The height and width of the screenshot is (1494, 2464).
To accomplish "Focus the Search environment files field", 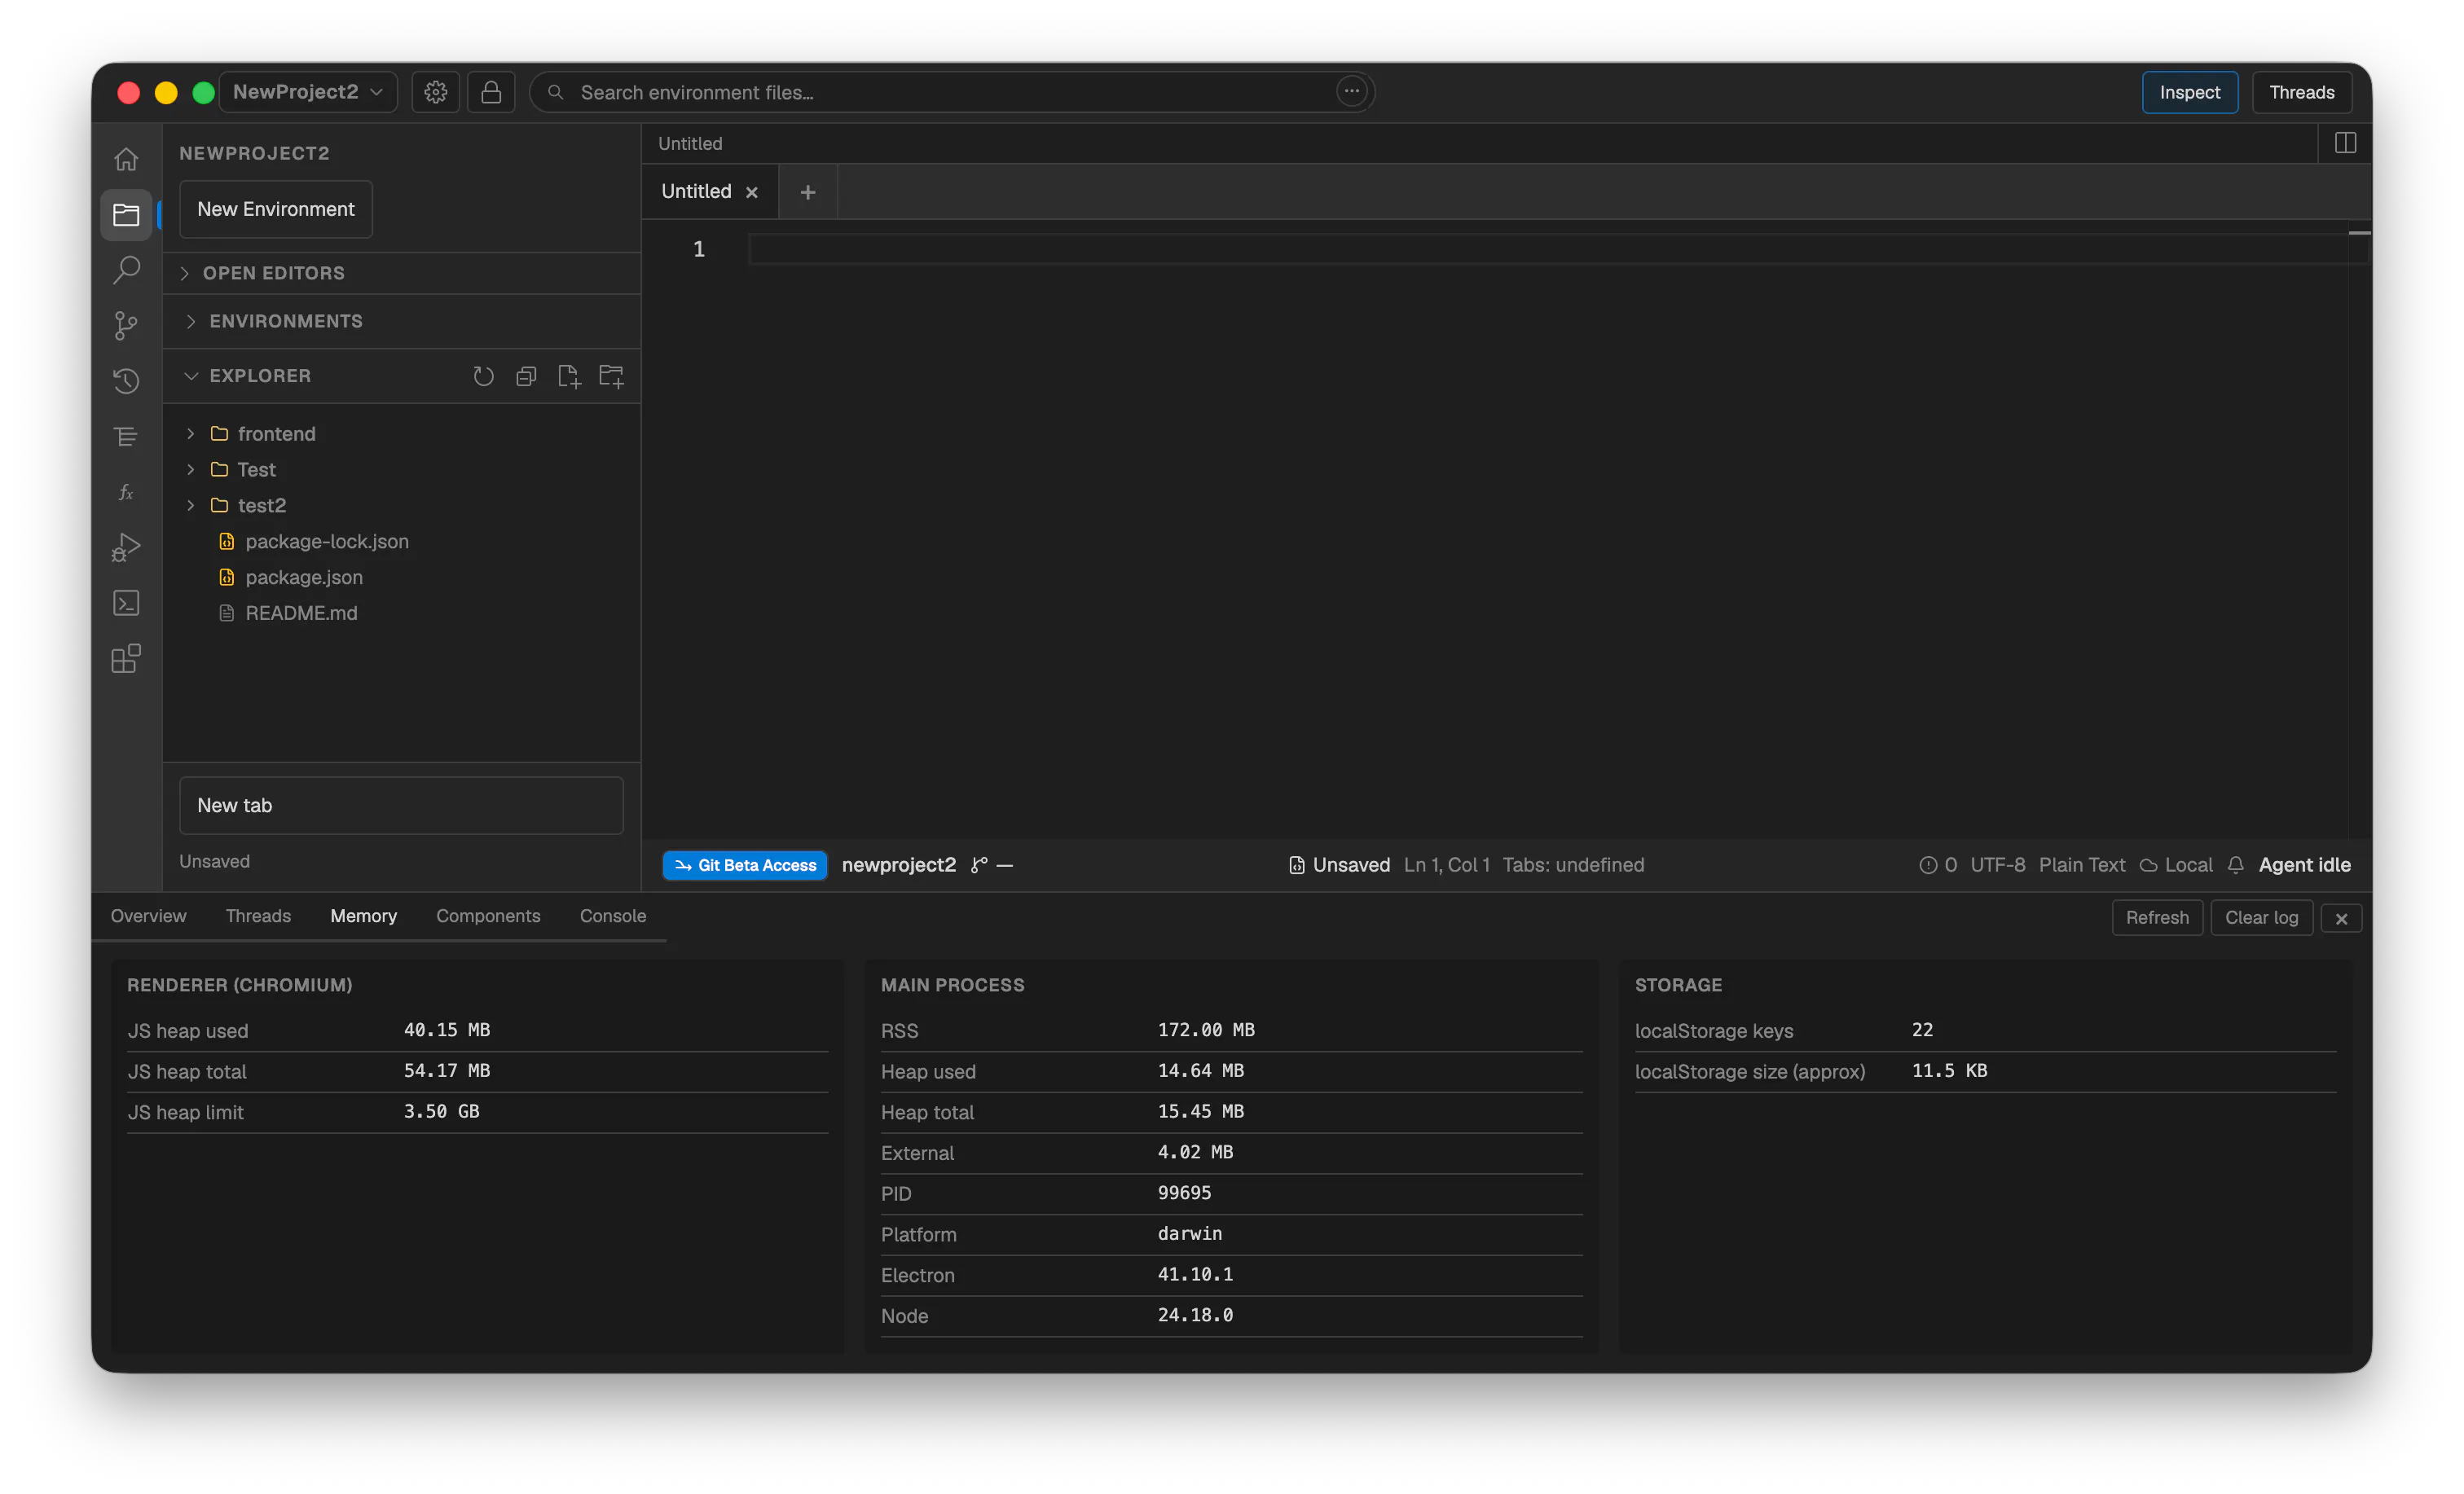I will click(x=951, y=92).
